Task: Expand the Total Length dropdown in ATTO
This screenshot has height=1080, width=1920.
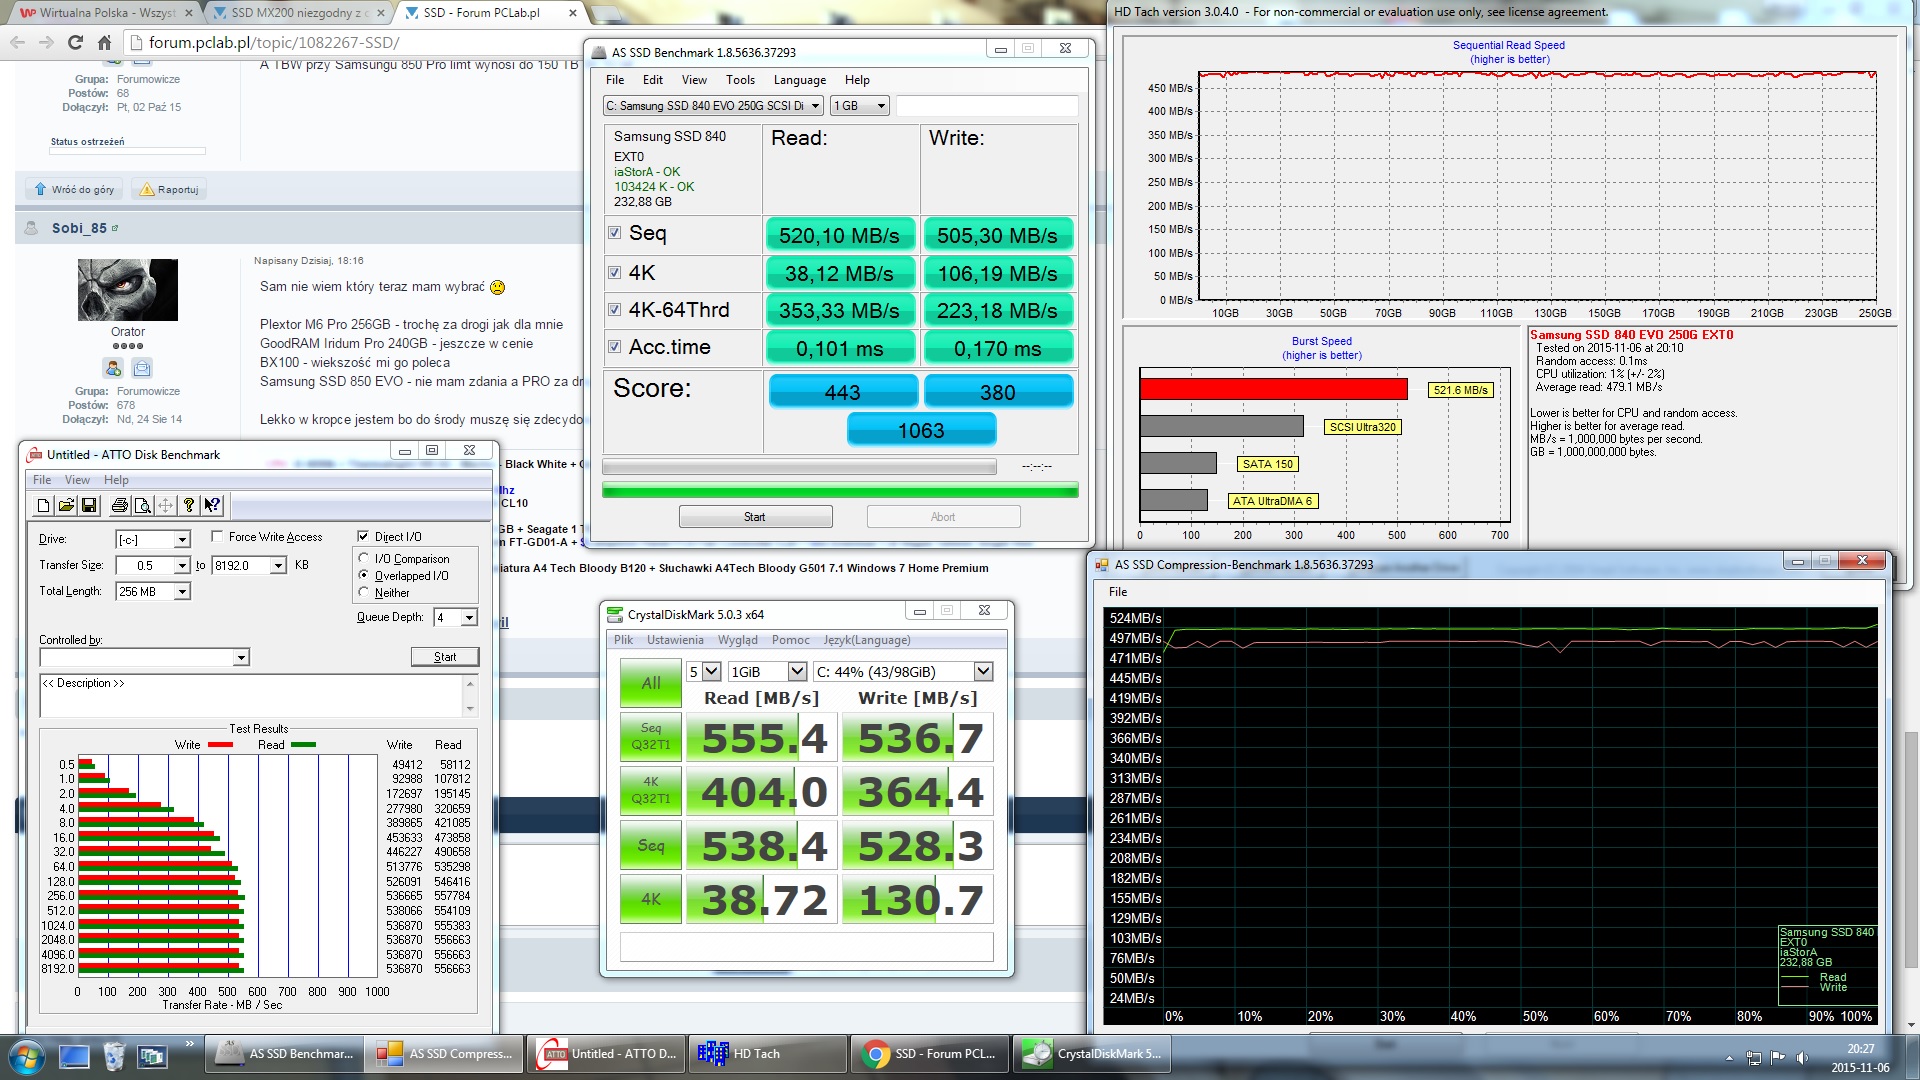Action: 182,592
